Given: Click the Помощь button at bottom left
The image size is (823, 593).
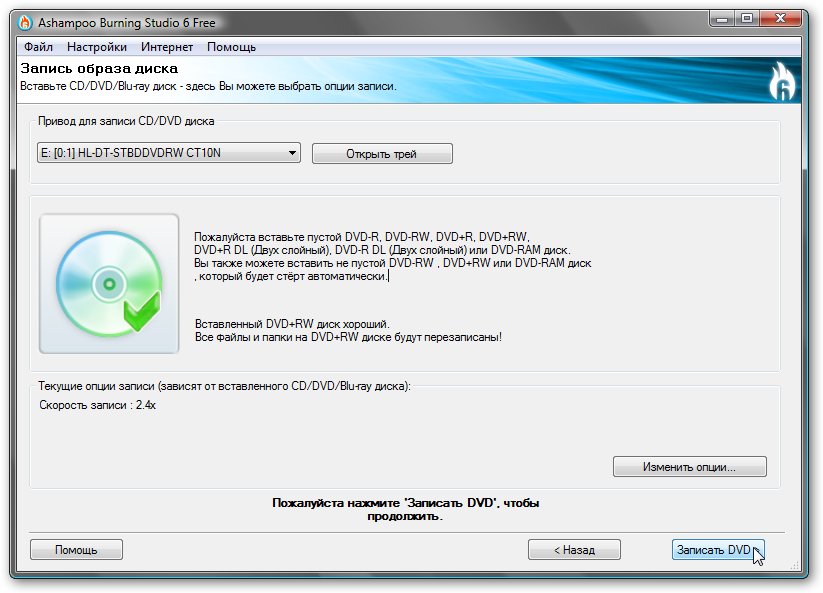Looking at the screenshot, I should coord(76,549).
